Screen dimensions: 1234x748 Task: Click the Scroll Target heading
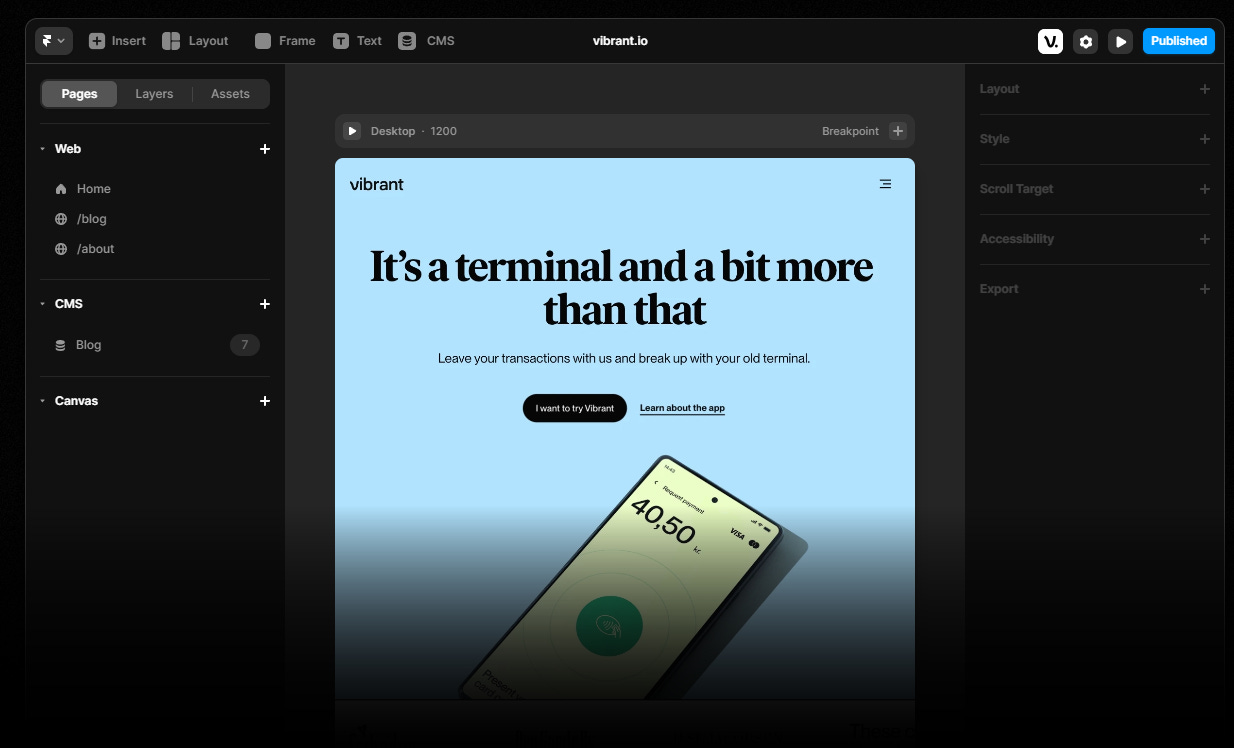point(1016,189)
